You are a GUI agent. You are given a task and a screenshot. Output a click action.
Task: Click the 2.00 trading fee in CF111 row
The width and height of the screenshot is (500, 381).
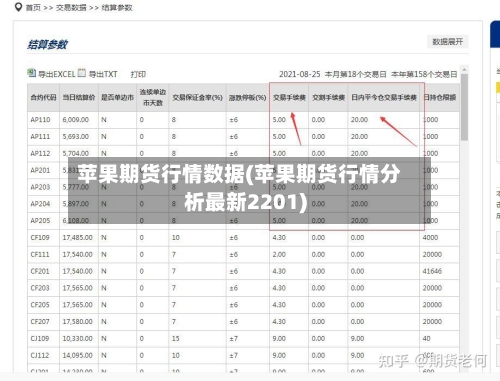coord(279,254)
